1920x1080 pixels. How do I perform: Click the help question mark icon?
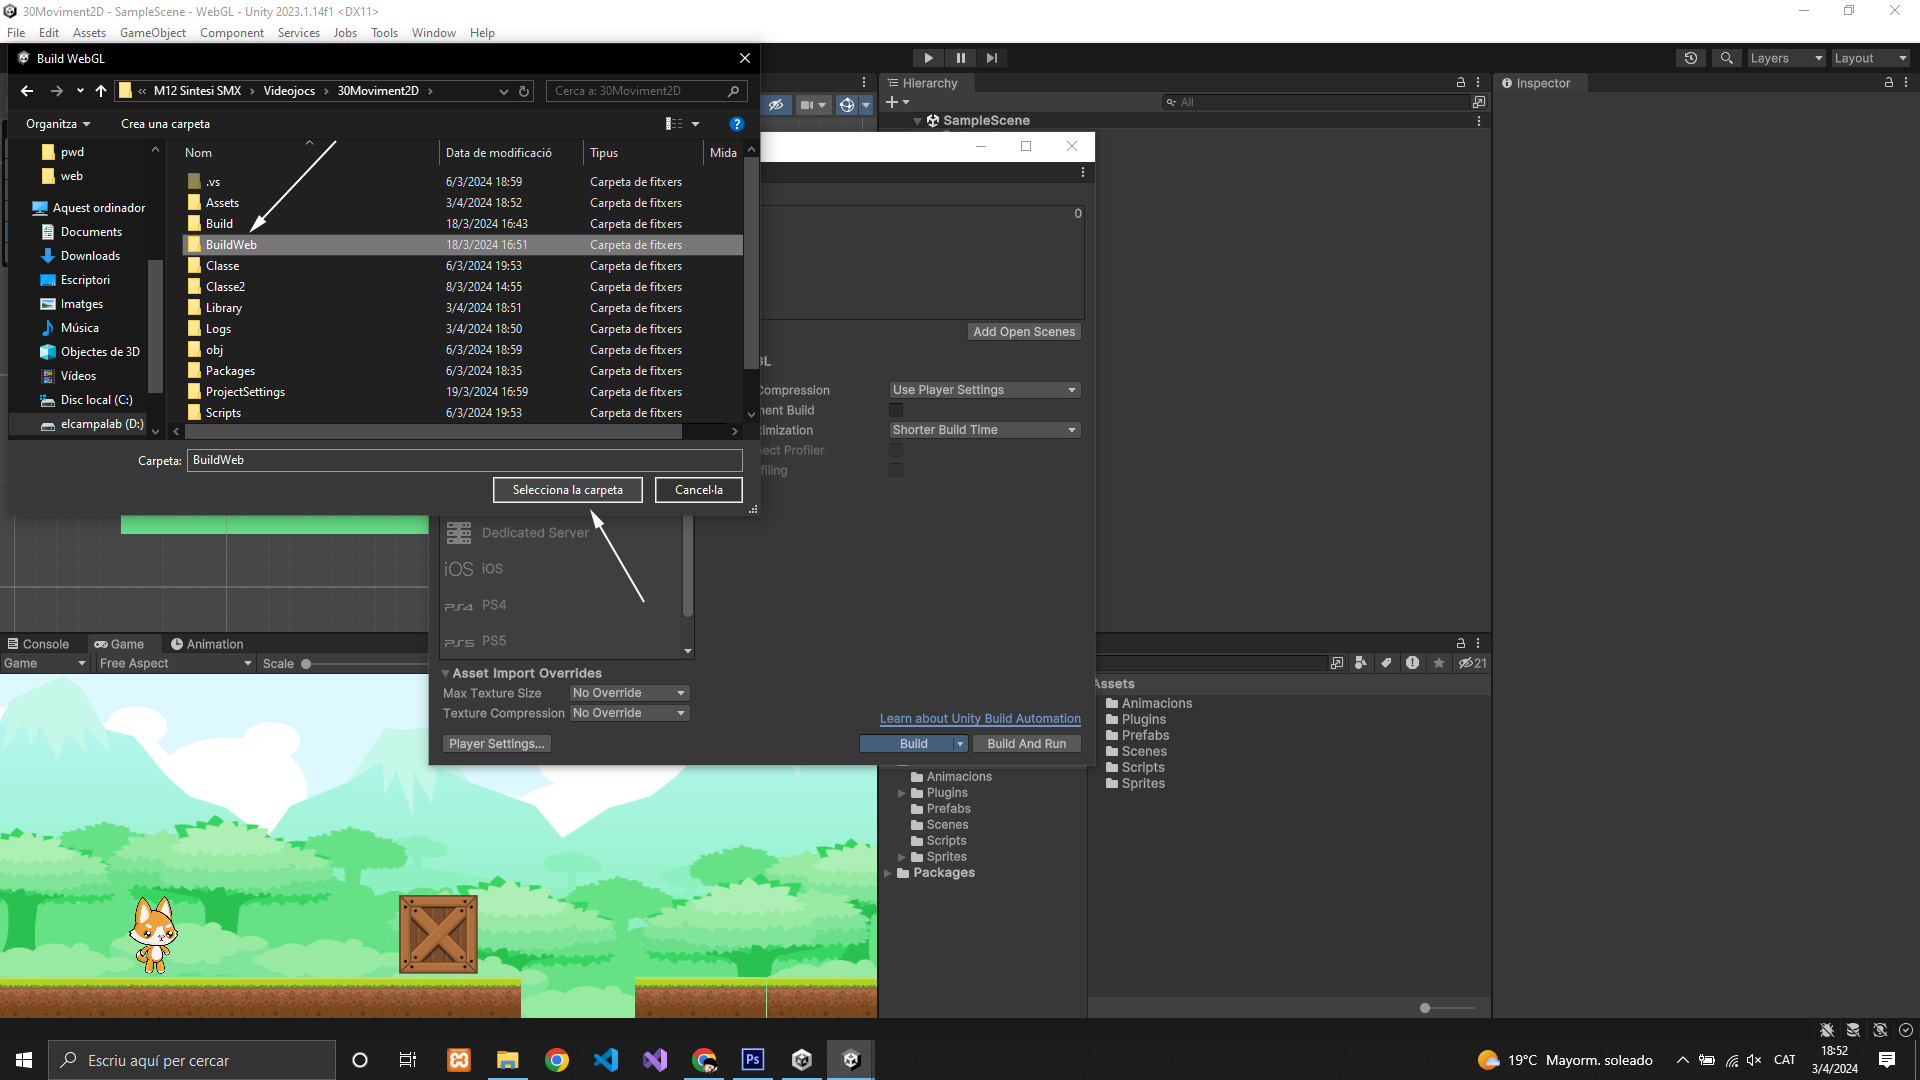coord(736,124)
